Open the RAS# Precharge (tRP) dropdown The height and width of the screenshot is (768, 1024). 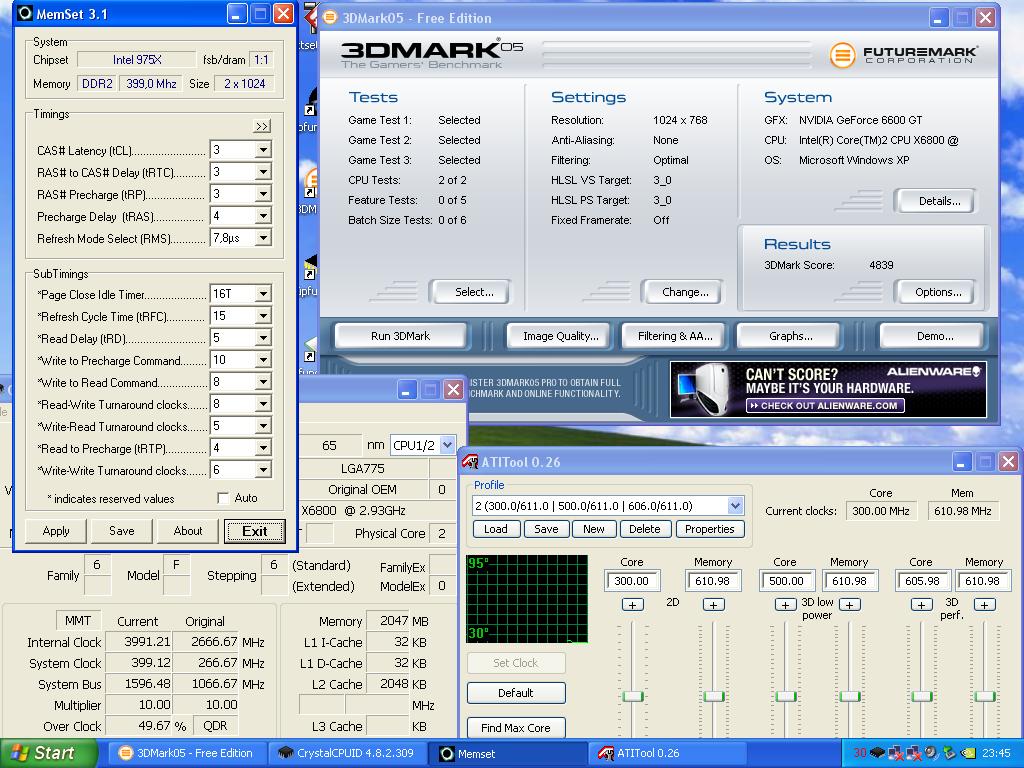pyautogui.click(x=263, y=194)
